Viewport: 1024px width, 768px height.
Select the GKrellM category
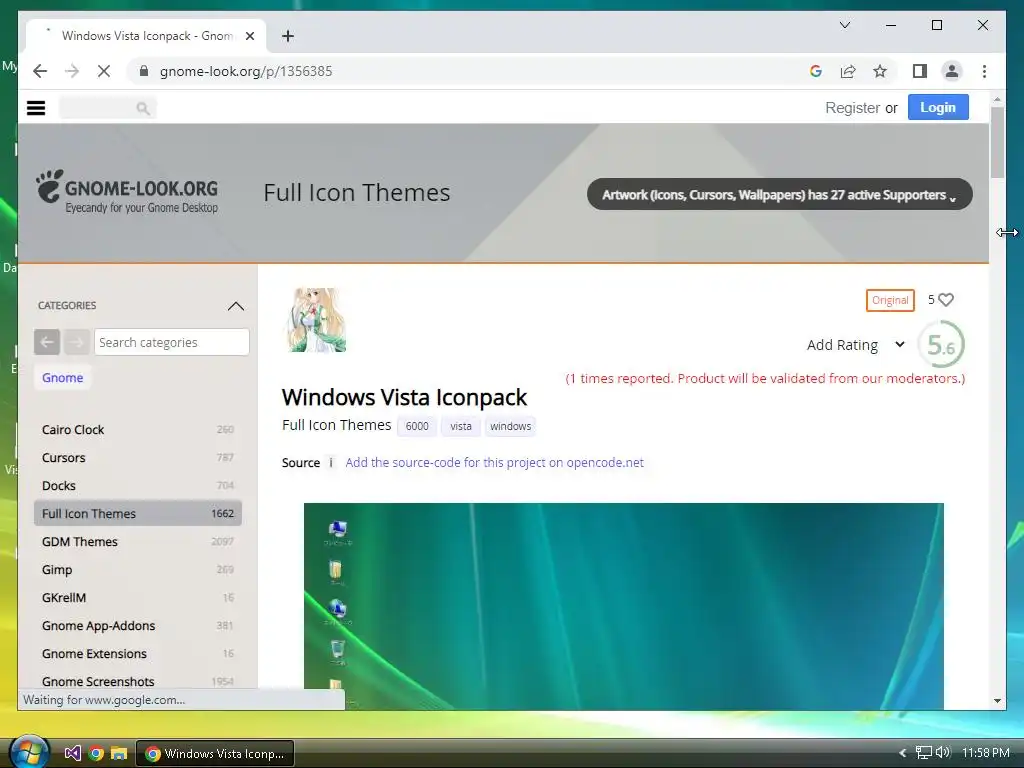coord(138,598)
